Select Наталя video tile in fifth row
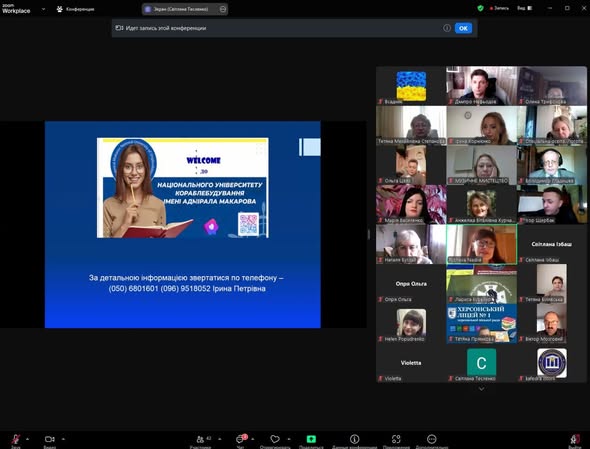590x449 pixels. pos(411,244)
